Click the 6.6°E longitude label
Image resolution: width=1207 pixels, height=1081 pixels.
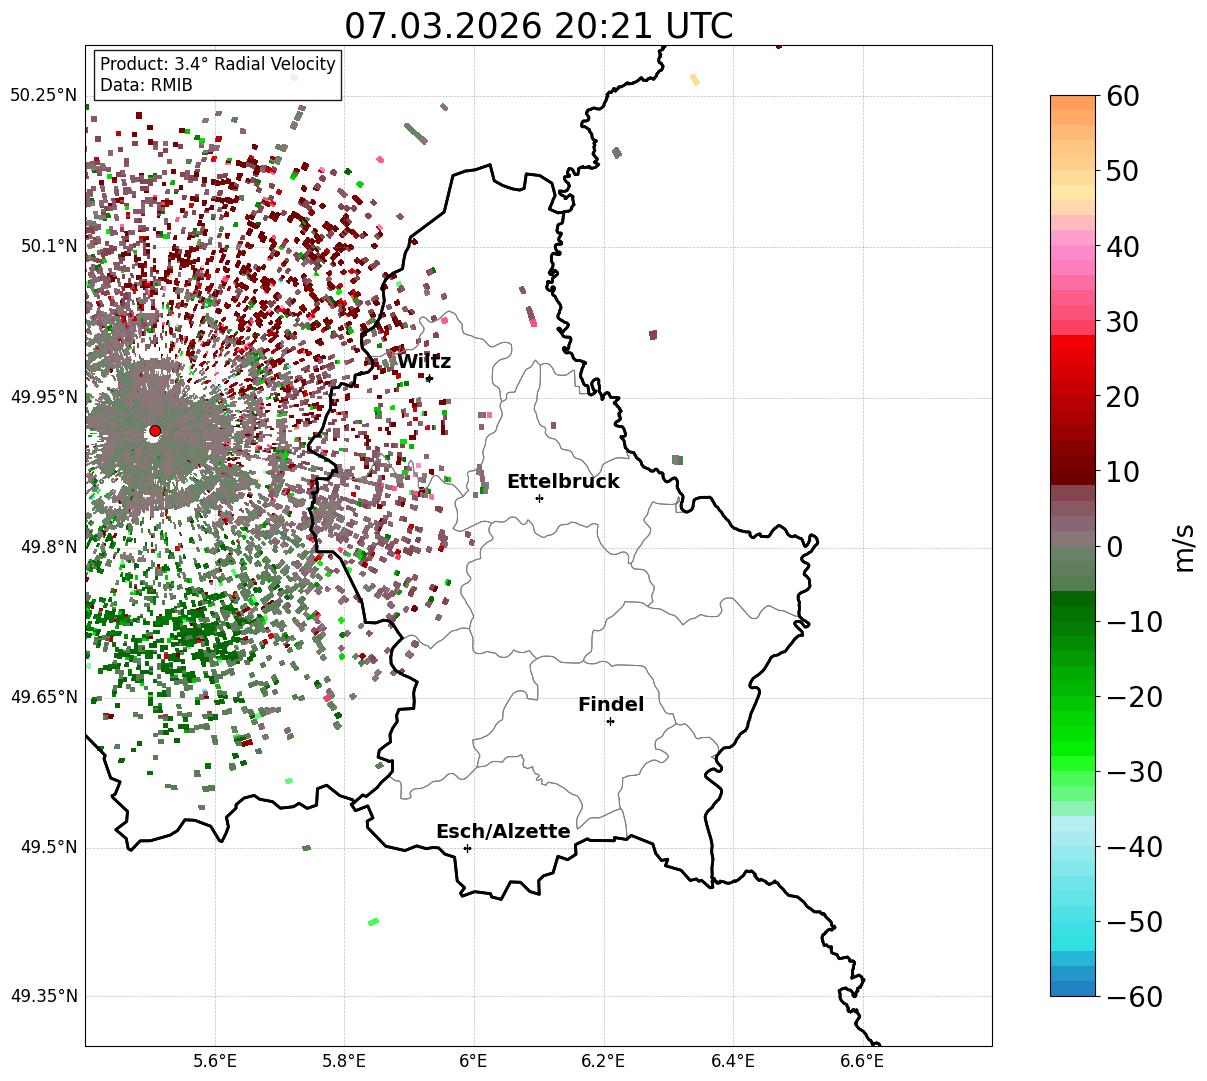point(862,1061)
